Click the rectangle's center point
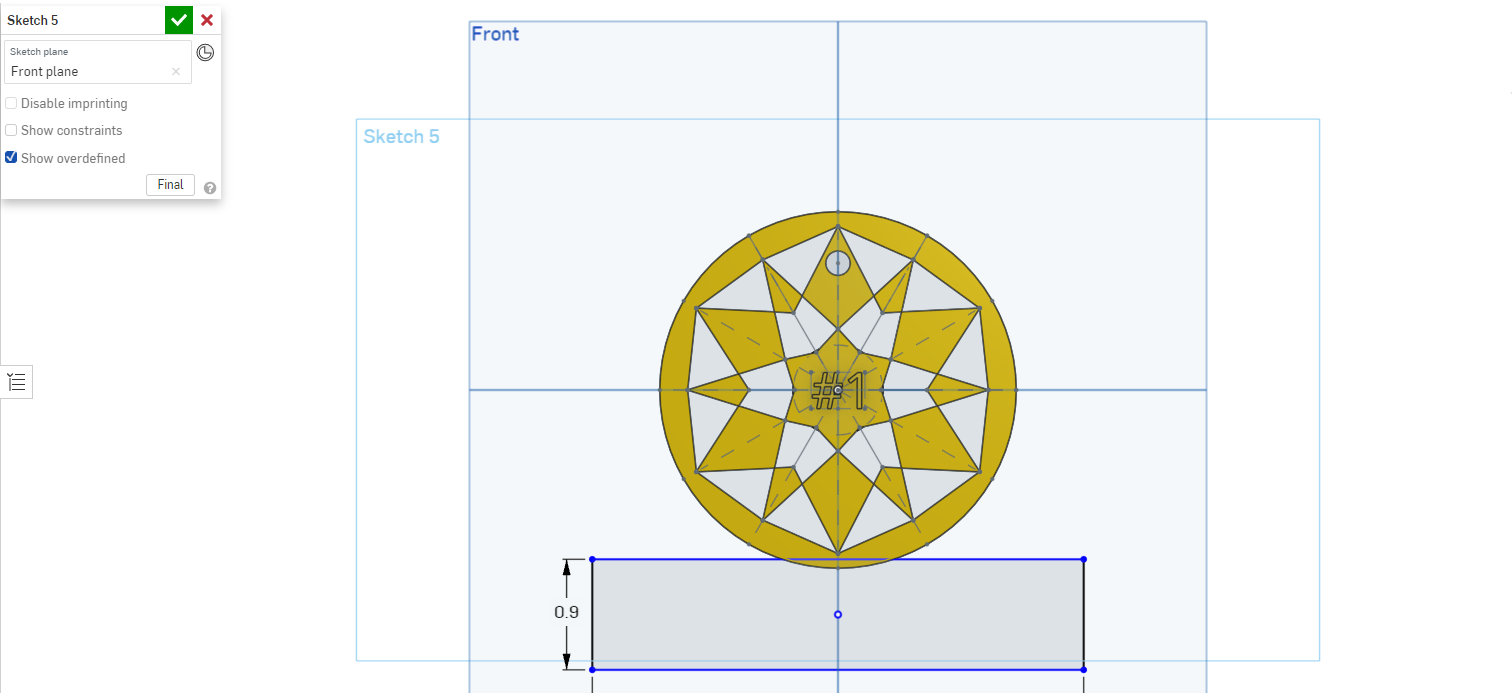Viewport: 1512px width, 693px height. click(x=838, y=614)
